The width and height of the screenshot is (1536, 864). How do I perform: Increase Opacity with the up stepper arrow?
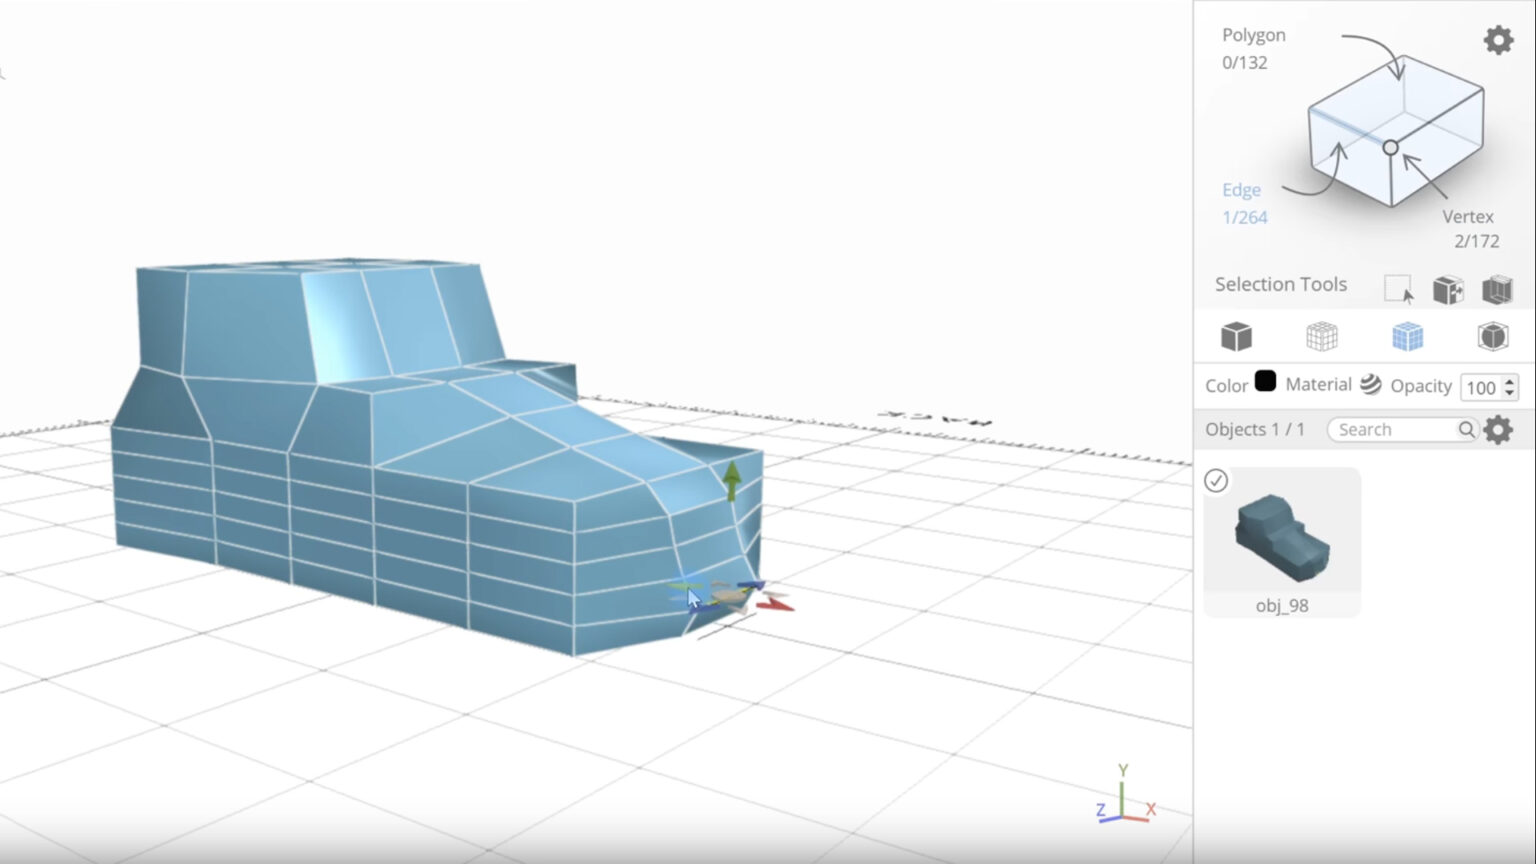[x=1508, y=382]
